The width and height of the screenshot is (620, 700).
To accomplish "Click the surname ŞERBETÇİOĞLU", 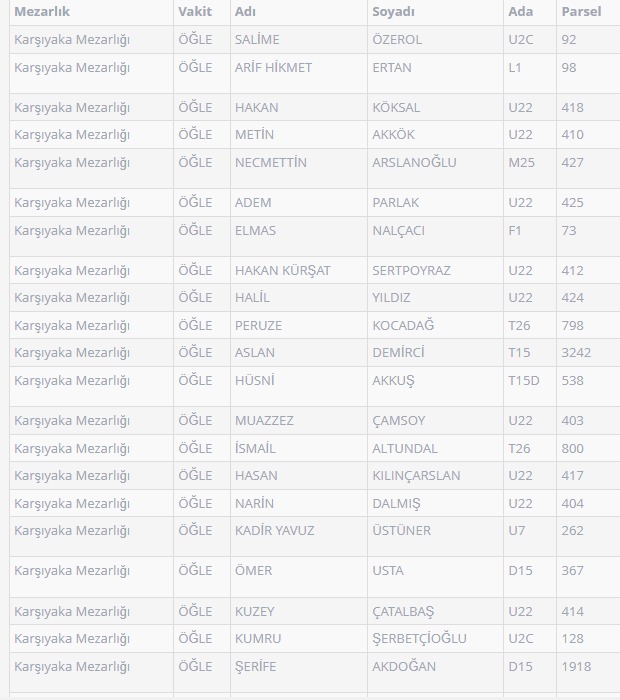I will [x=419, y=639].
